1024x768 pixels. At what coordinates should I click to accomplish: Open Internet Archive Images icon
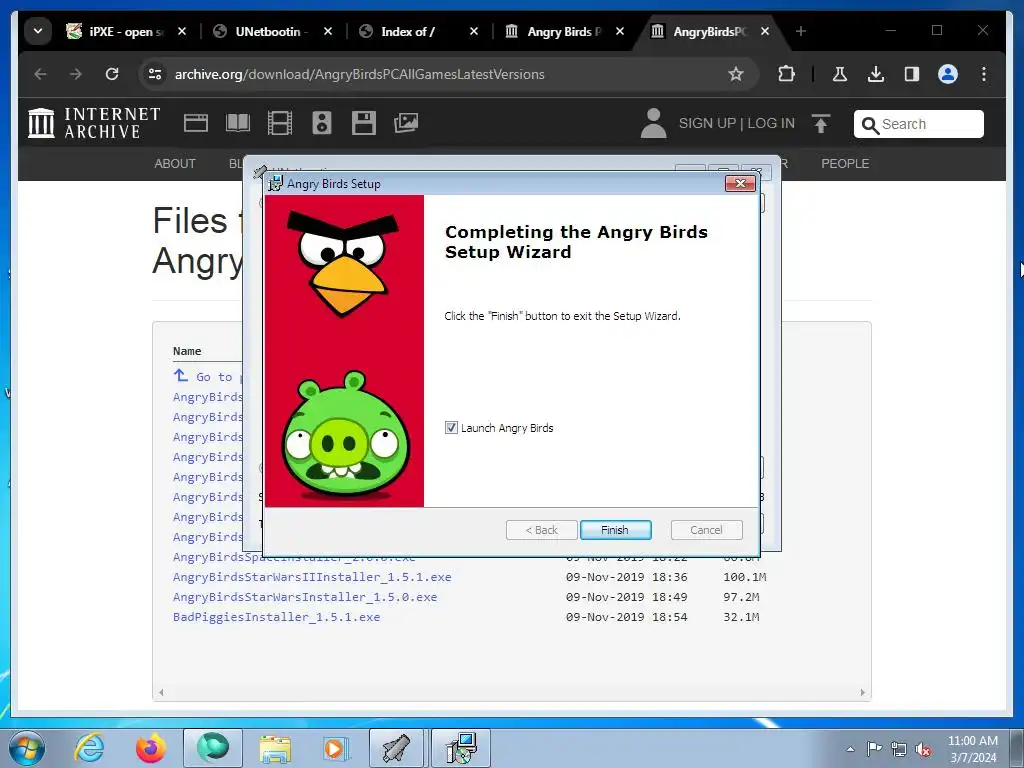(406, 123)
